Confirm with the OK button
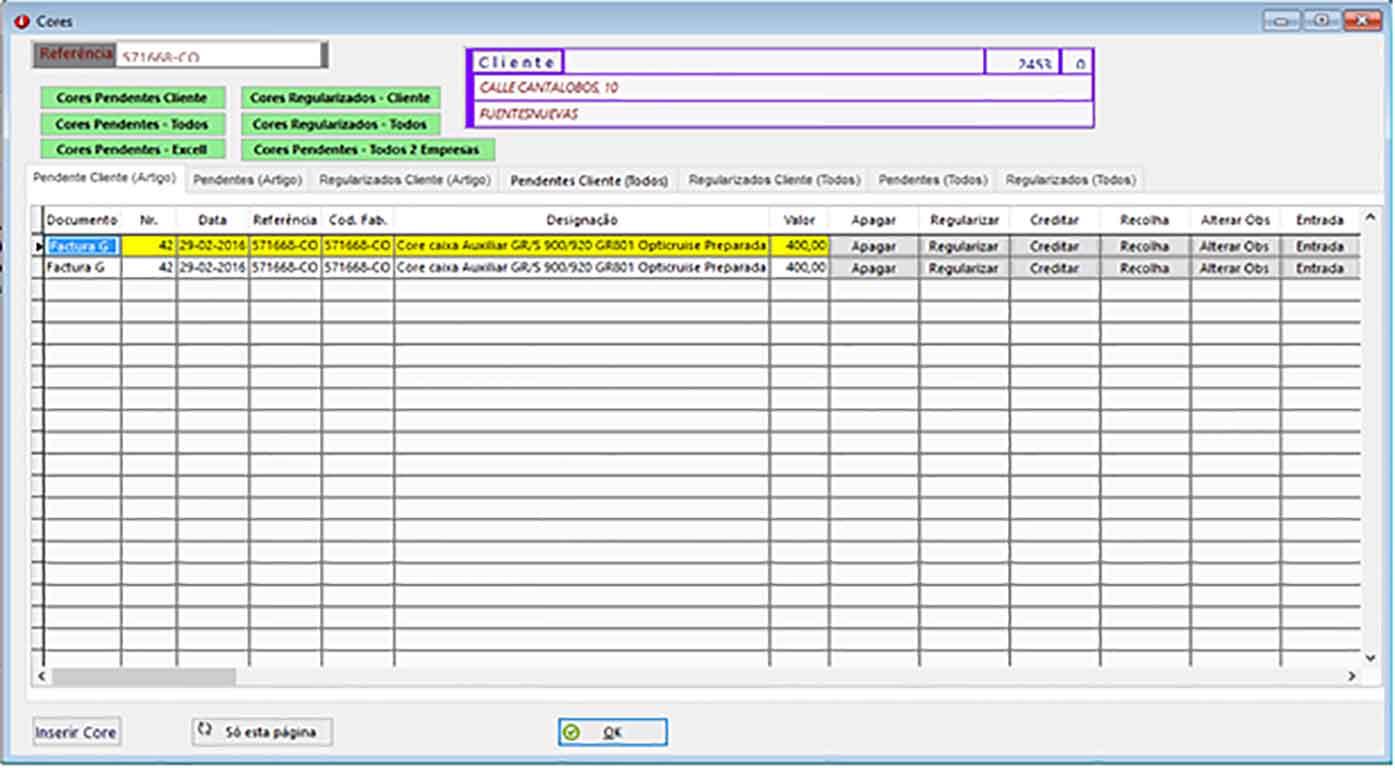Image resolution: width=1395 pixels, height=768 pixels. point(612,733)
